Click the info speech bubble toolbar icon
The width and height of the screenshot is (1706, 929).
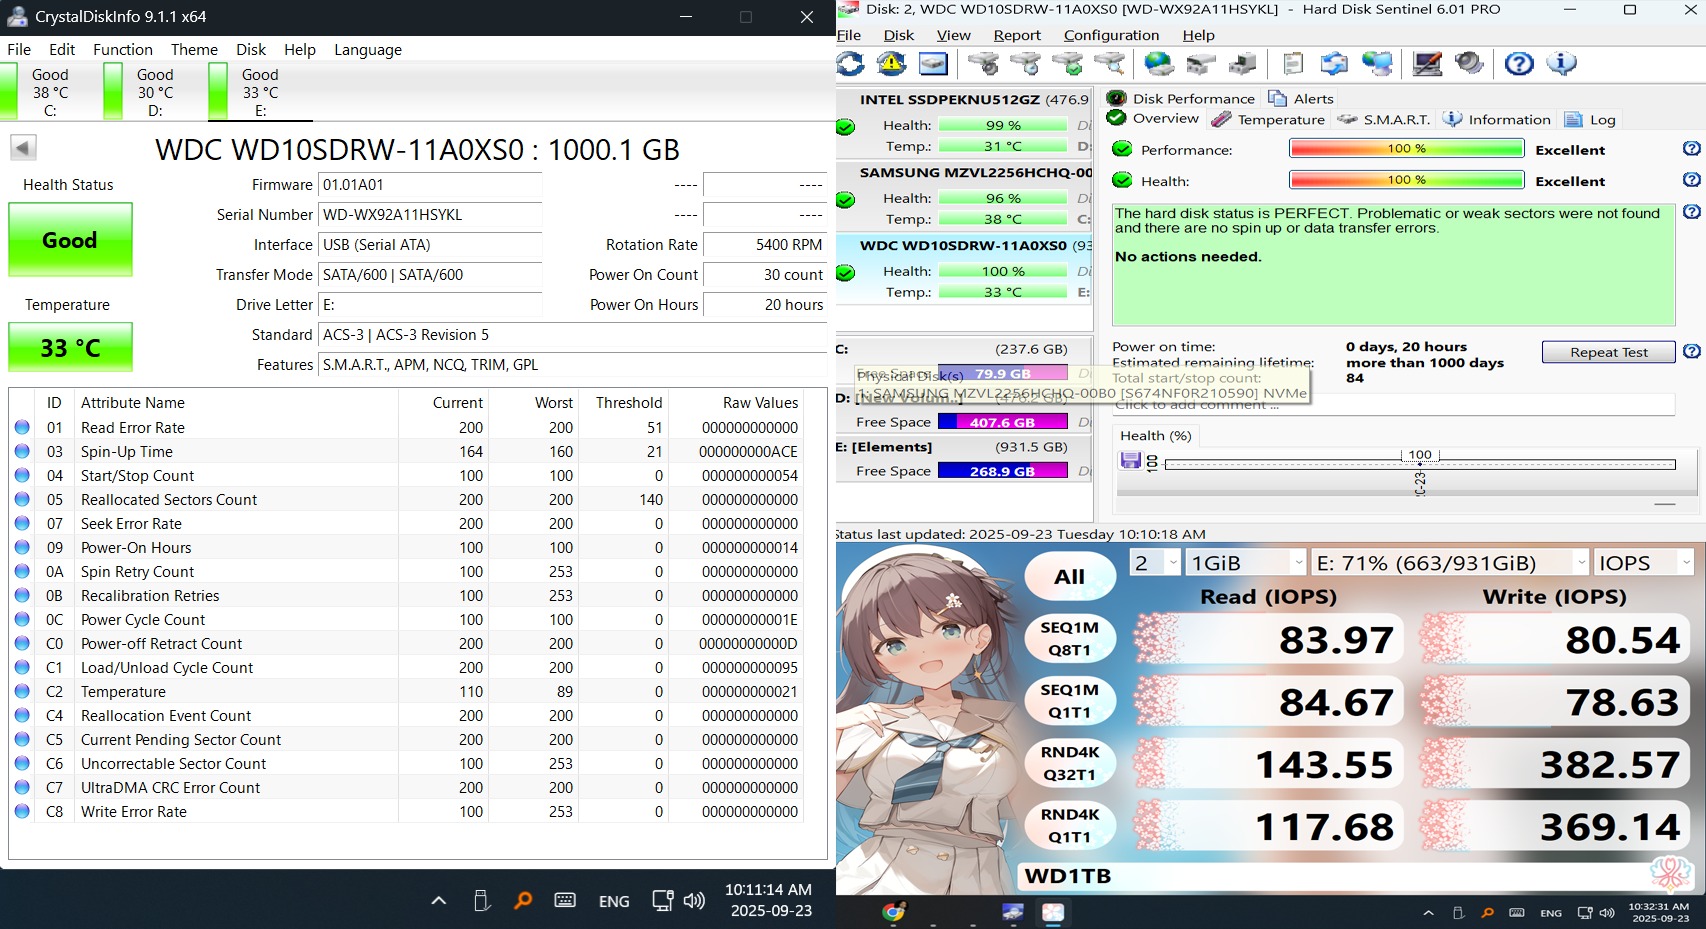1561,64
